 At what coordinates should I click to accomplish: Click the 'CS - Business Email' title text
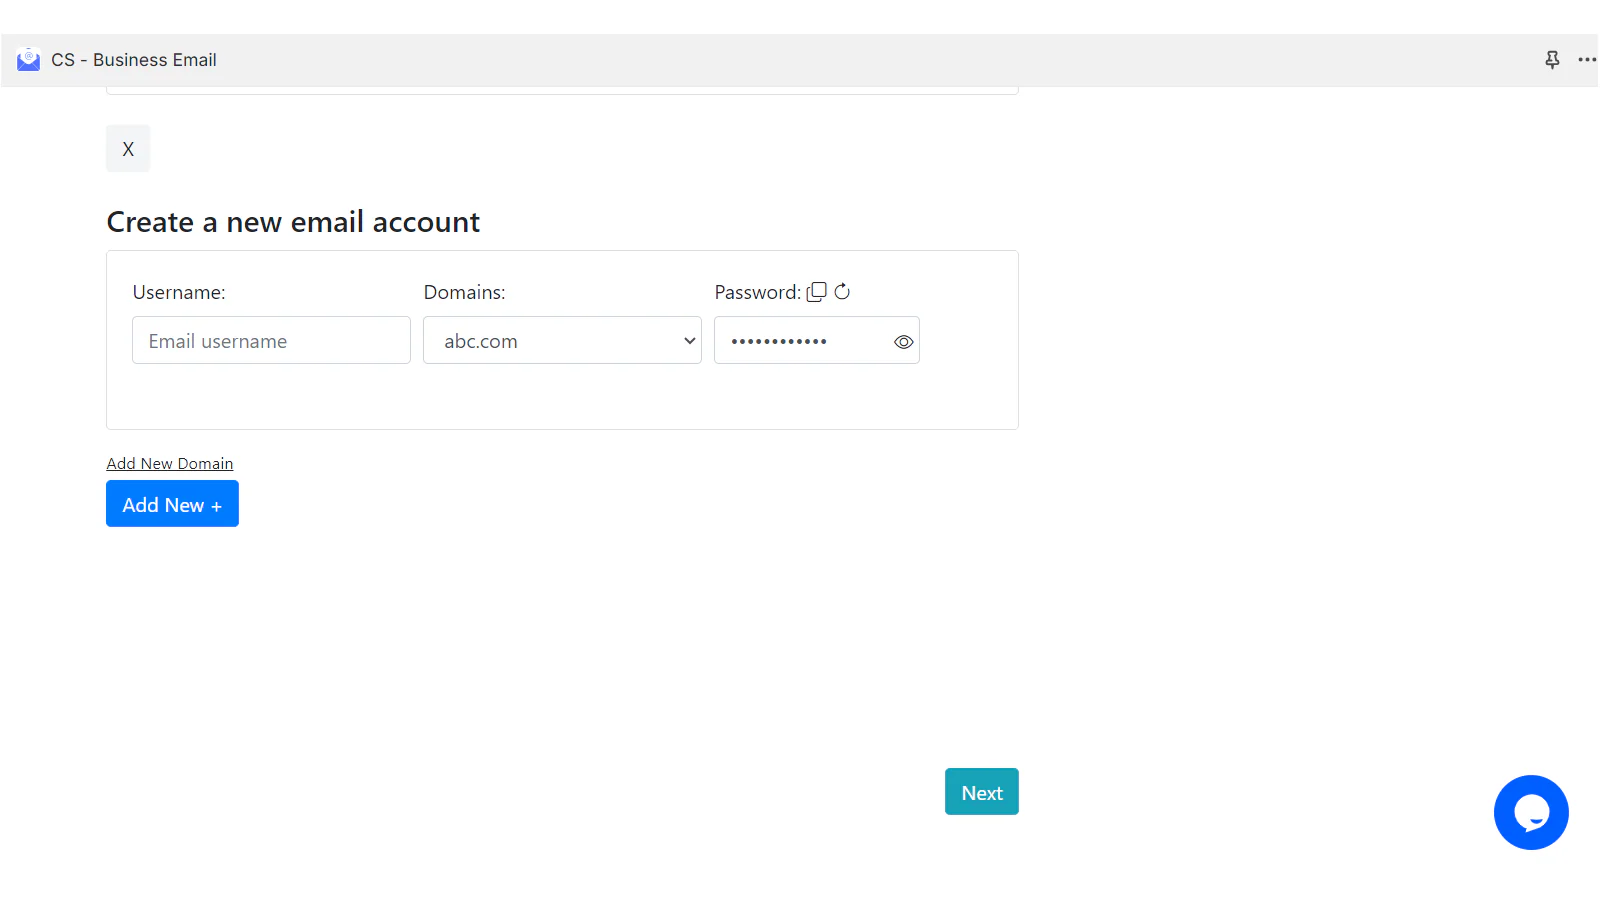(134, 60)
